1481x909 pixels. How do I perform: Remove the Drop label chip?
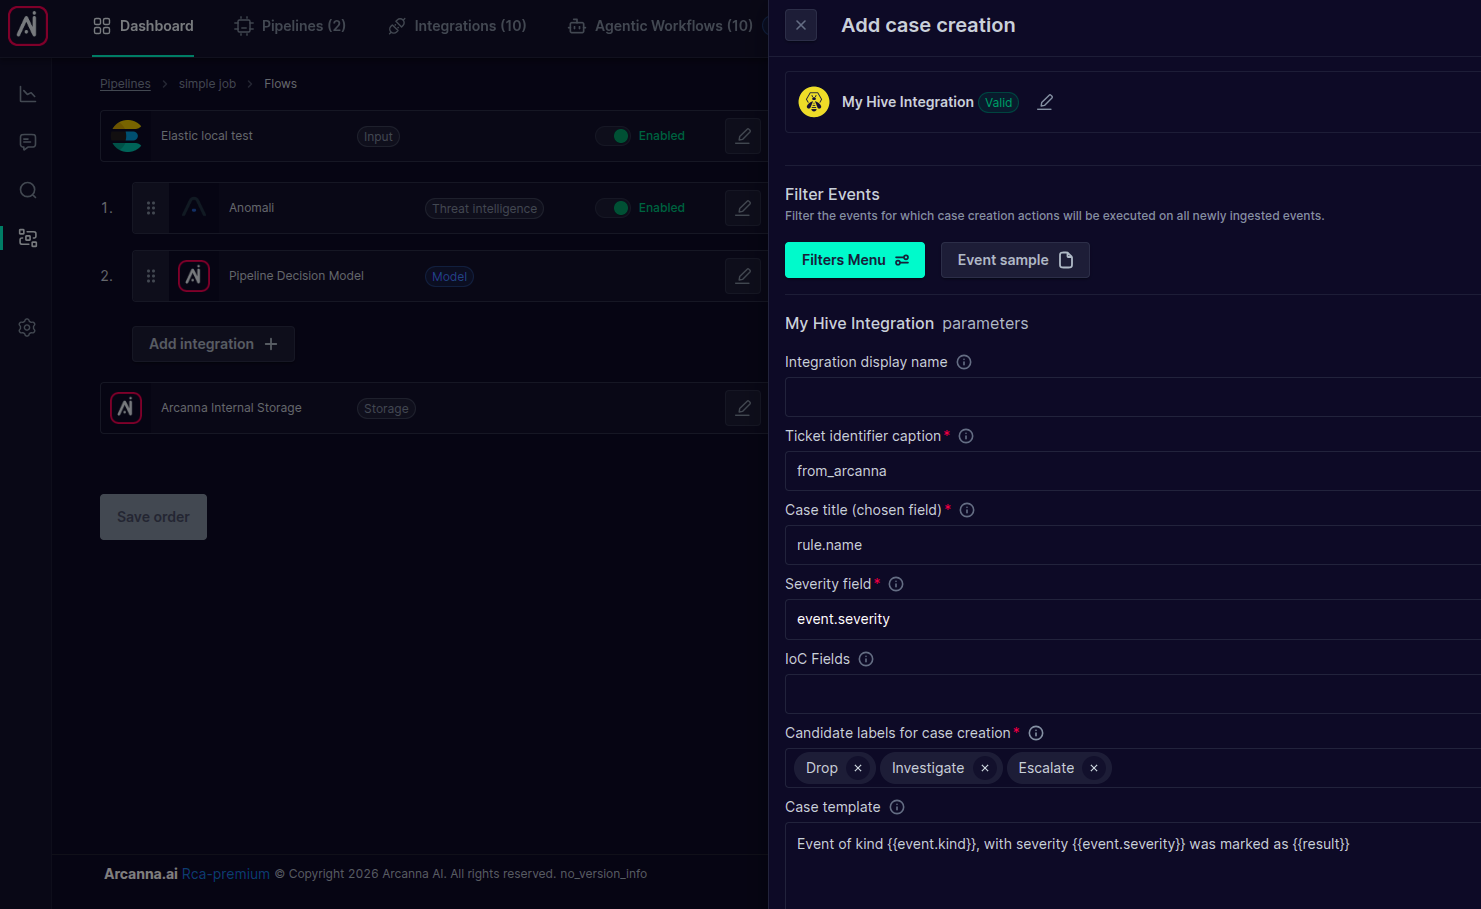pyautogui.click(x=858, y=768)
